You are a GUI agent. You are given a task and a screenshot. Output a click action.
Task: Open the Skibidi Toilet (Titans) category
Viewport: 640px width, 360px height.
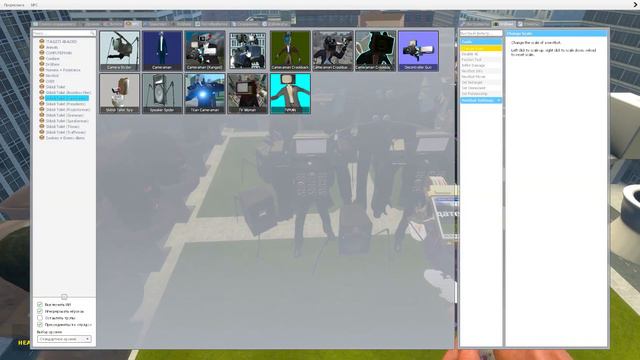tap(62, 127)
